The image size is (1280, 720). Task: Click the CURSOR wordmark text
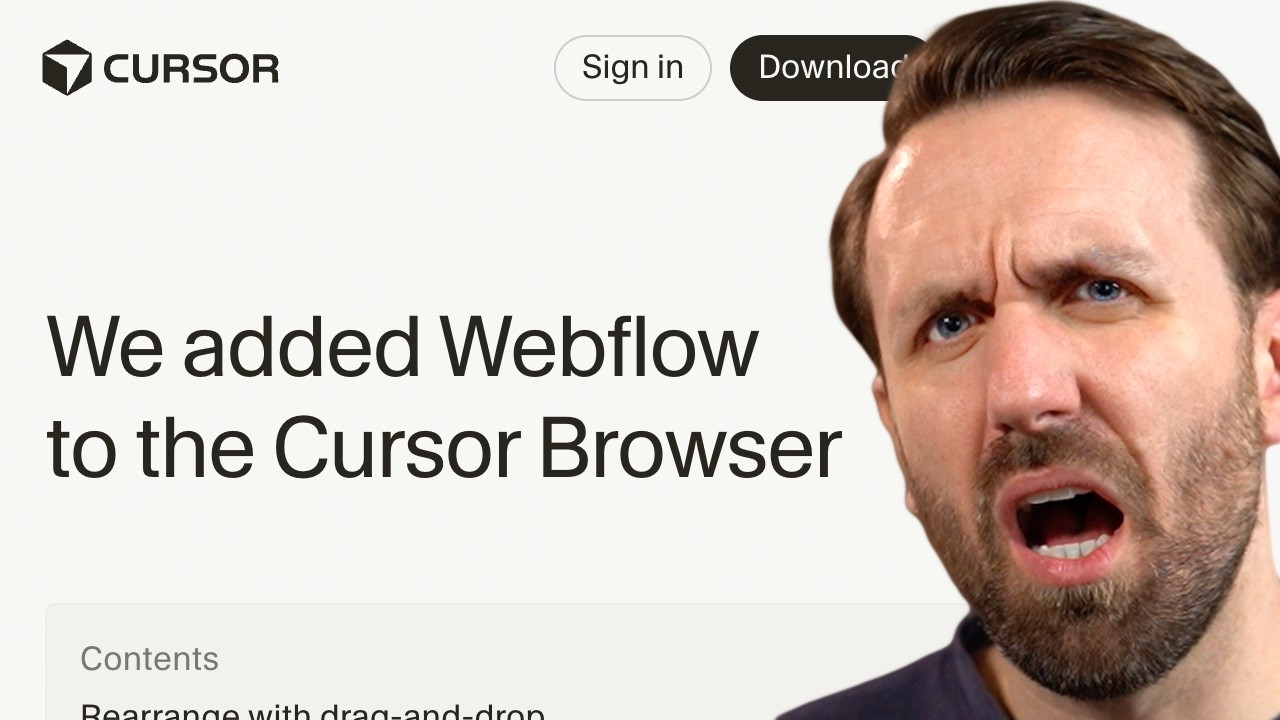coord(191,69)
